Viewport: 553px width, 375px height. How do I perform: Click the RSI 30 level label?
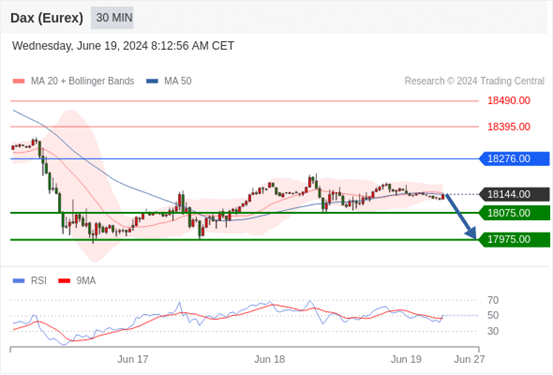point(493,331)
